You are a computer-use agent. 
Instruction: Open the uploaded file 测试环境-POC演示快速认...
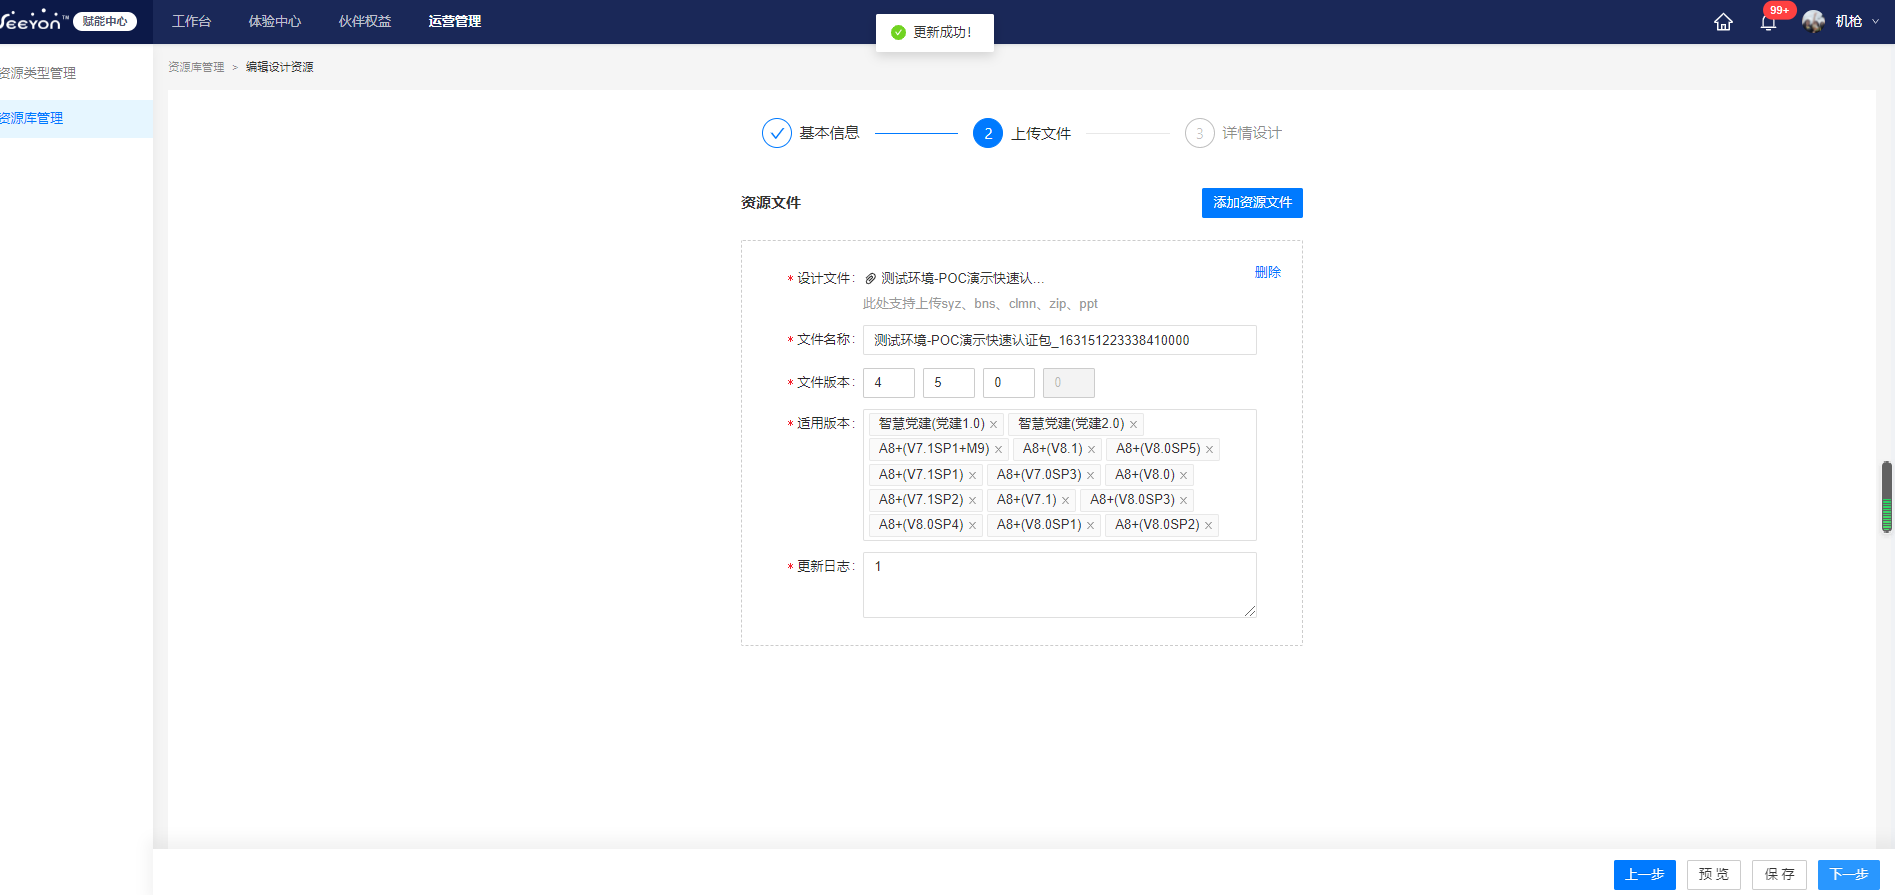tap(962, 279)
